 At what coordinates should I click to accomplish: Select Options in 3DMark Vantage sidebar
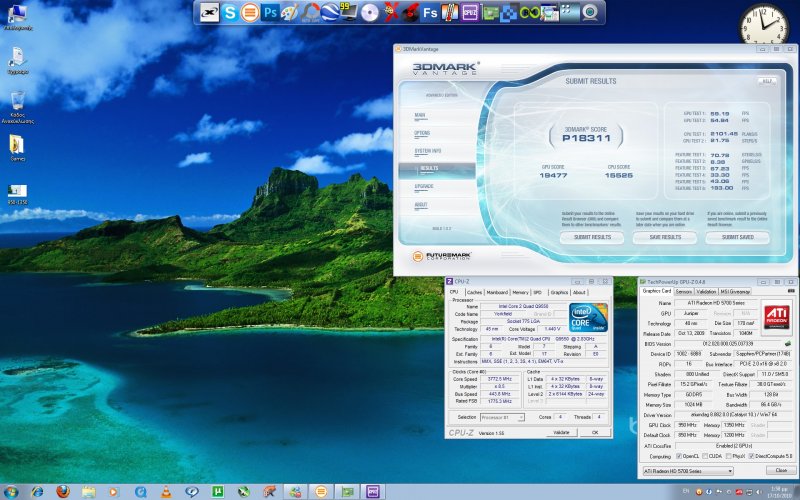[422, 133]
